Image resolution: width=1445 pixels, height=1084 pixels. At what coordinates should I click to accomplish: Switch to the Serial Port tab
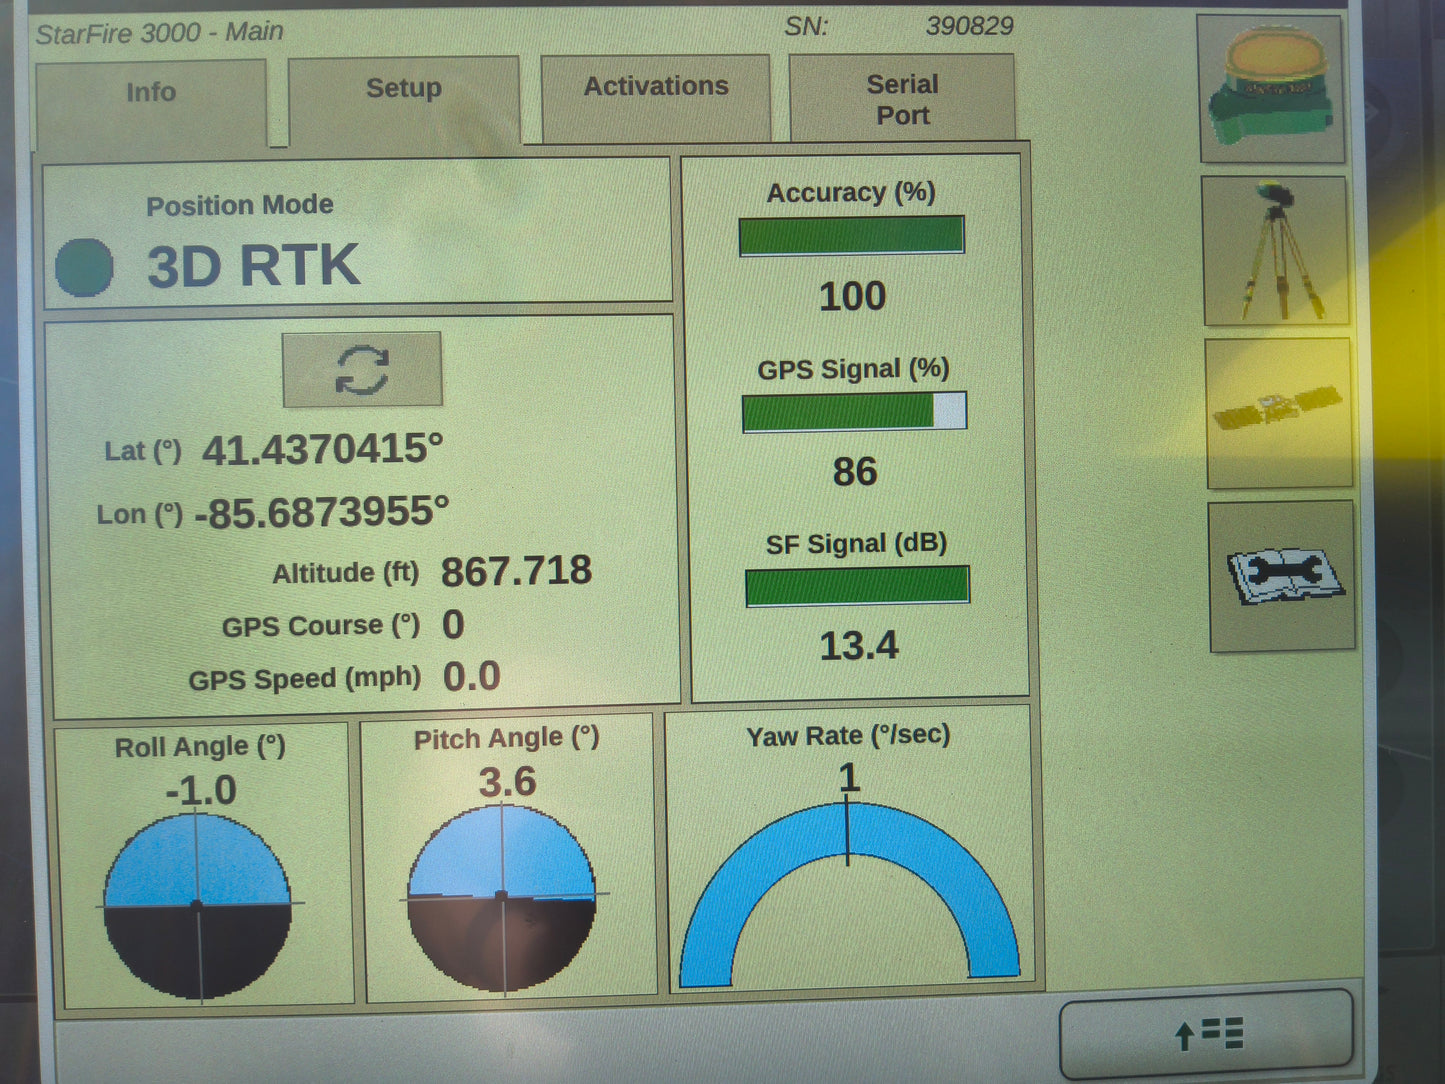[x=903, y=99]
